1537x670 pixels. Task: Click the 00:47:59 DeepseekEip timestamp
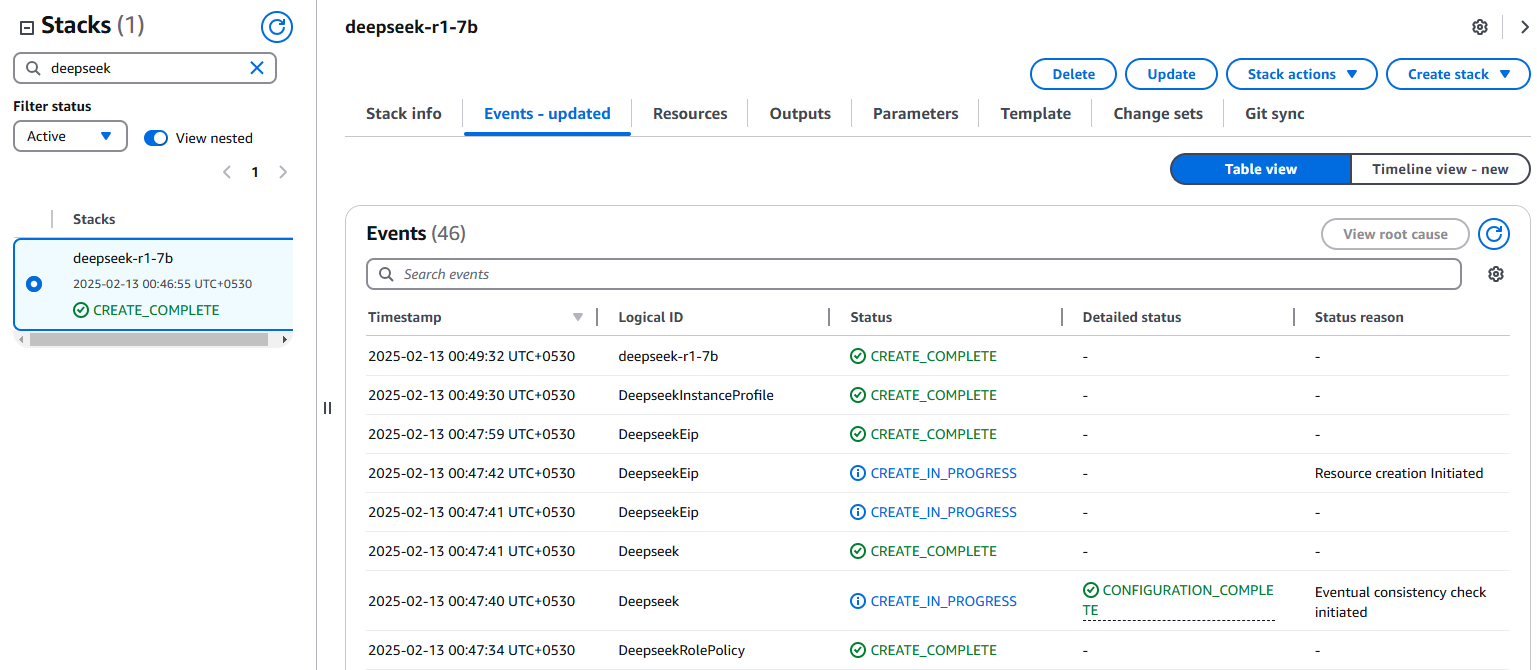pyautogui.click(x=471, y=434)
